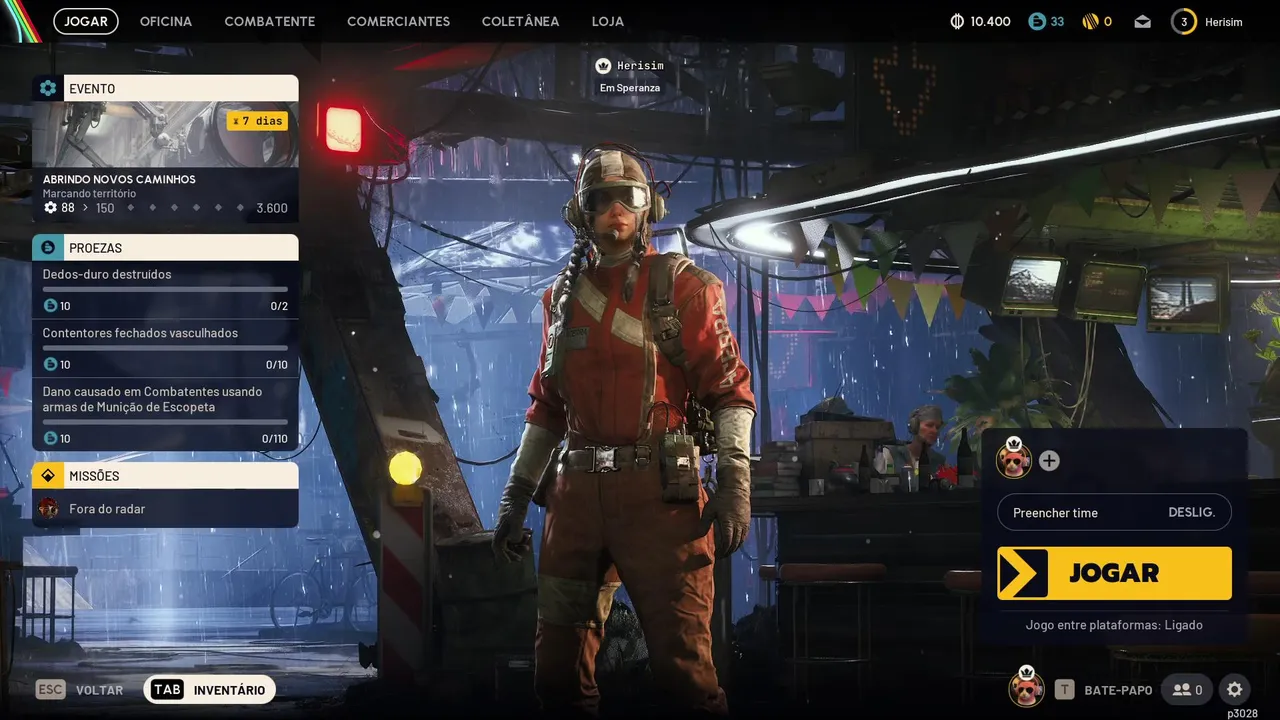Viewport: 1280px width, 720px height.
Task: Click the ABRINDO NOVOS CAMINHOS event title
Action: click(119, 179)
